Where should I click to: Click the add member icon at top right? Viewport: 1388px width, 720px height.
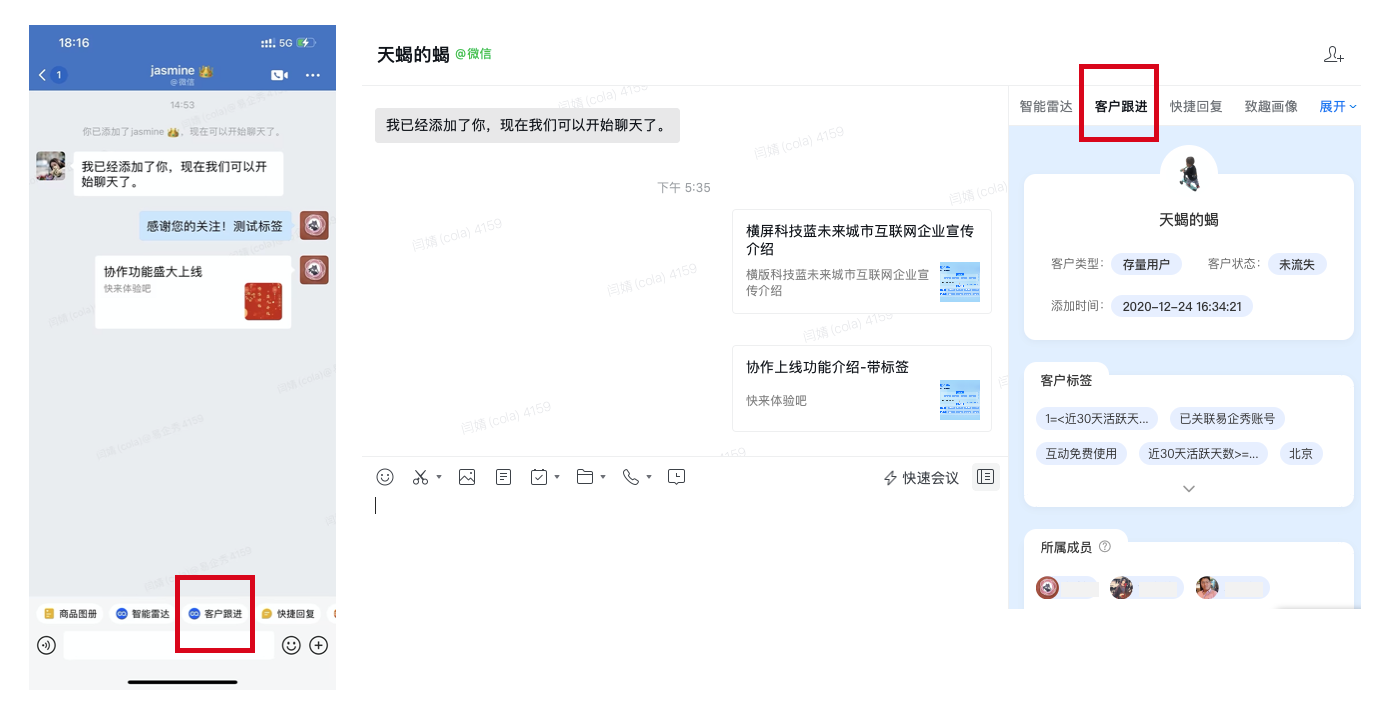coord(1333,55)
